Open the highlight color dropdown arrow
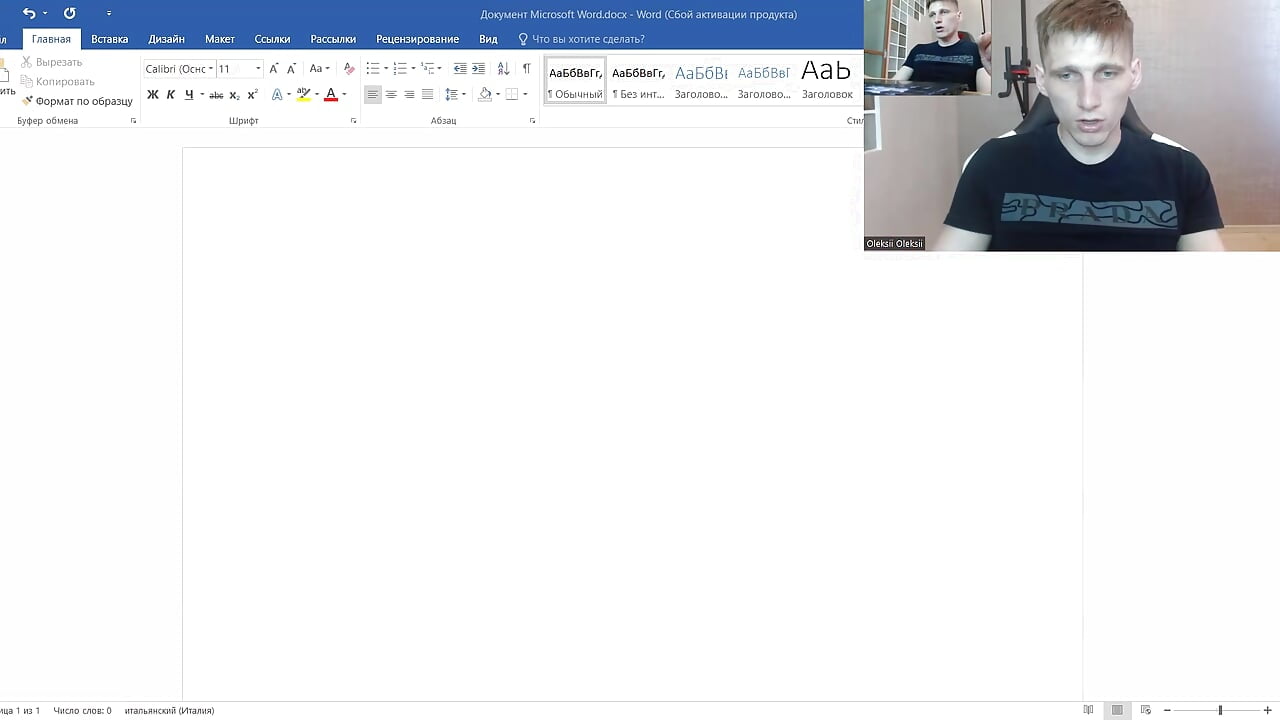Screen dimensions: 1280x720 (x=317, y=95)
